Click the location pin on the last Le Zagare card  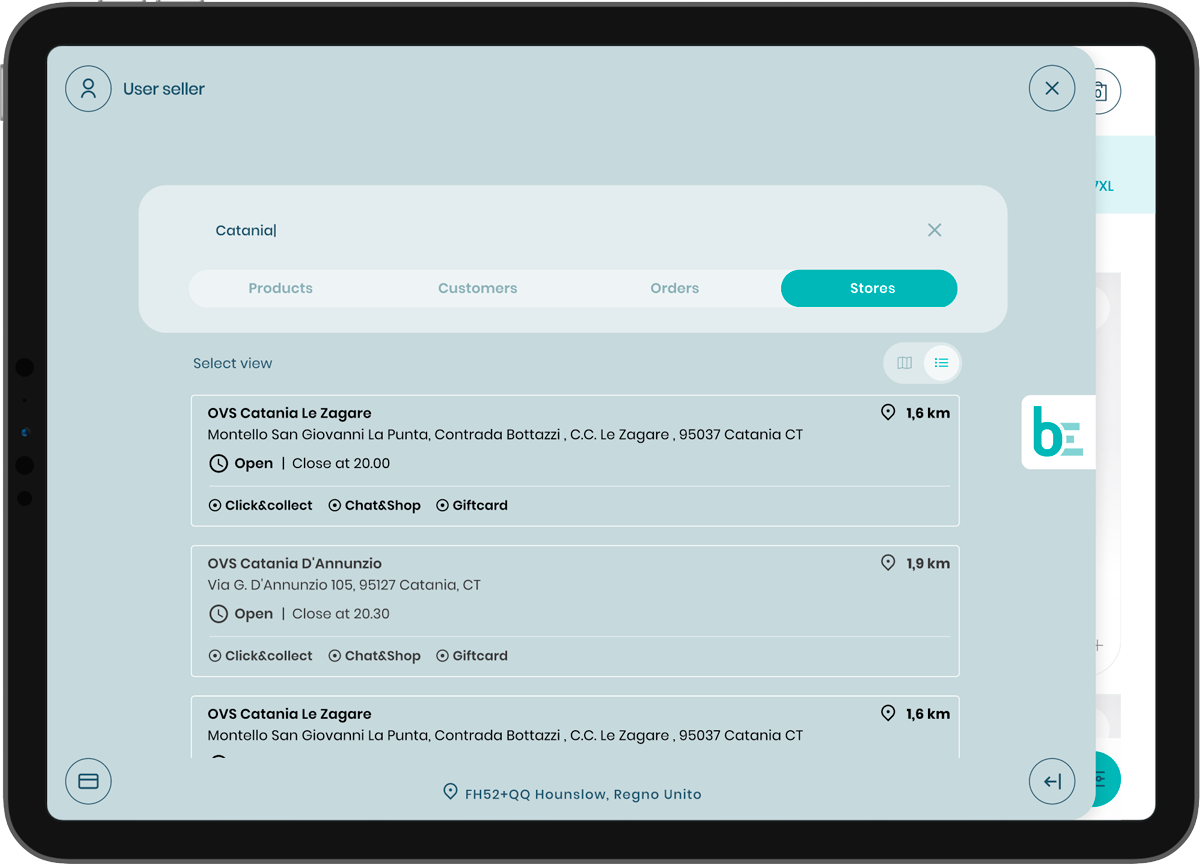887,713
